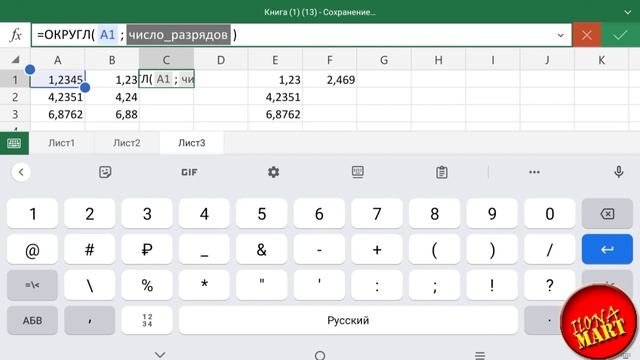Tap the opening parenthesis key

435,249
